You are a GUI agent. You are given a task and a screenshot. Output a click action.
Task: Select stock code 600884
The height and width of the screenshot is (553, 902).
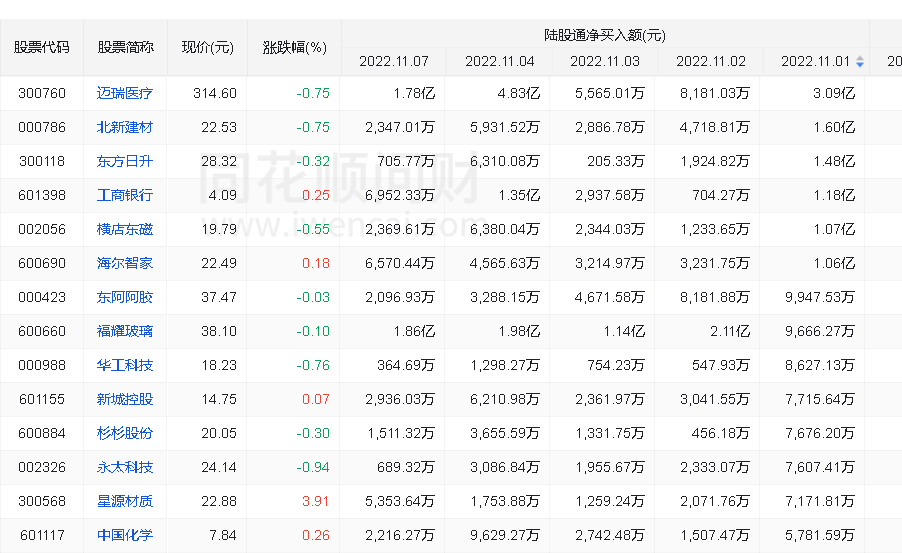pos(42,433)
